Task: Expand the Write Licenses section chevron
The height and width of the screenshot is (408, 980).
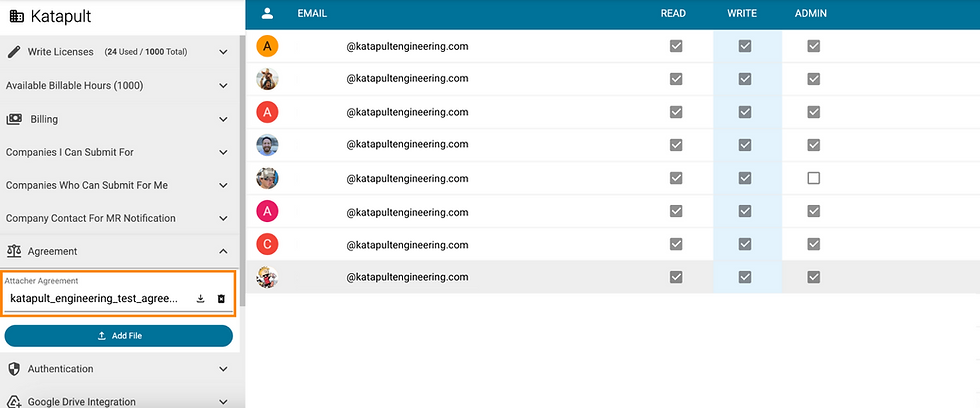Action: tap(223, 52)
